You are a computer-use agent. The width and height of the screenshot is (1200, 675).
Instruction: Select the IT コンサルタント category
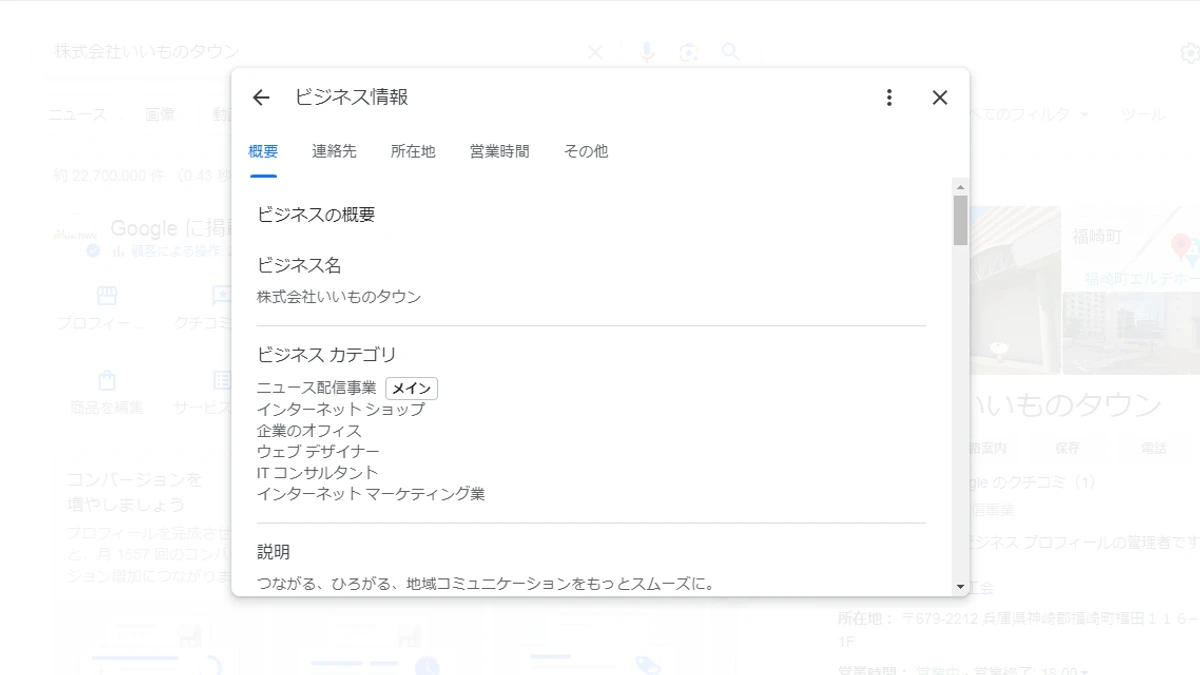click(318, 473)
